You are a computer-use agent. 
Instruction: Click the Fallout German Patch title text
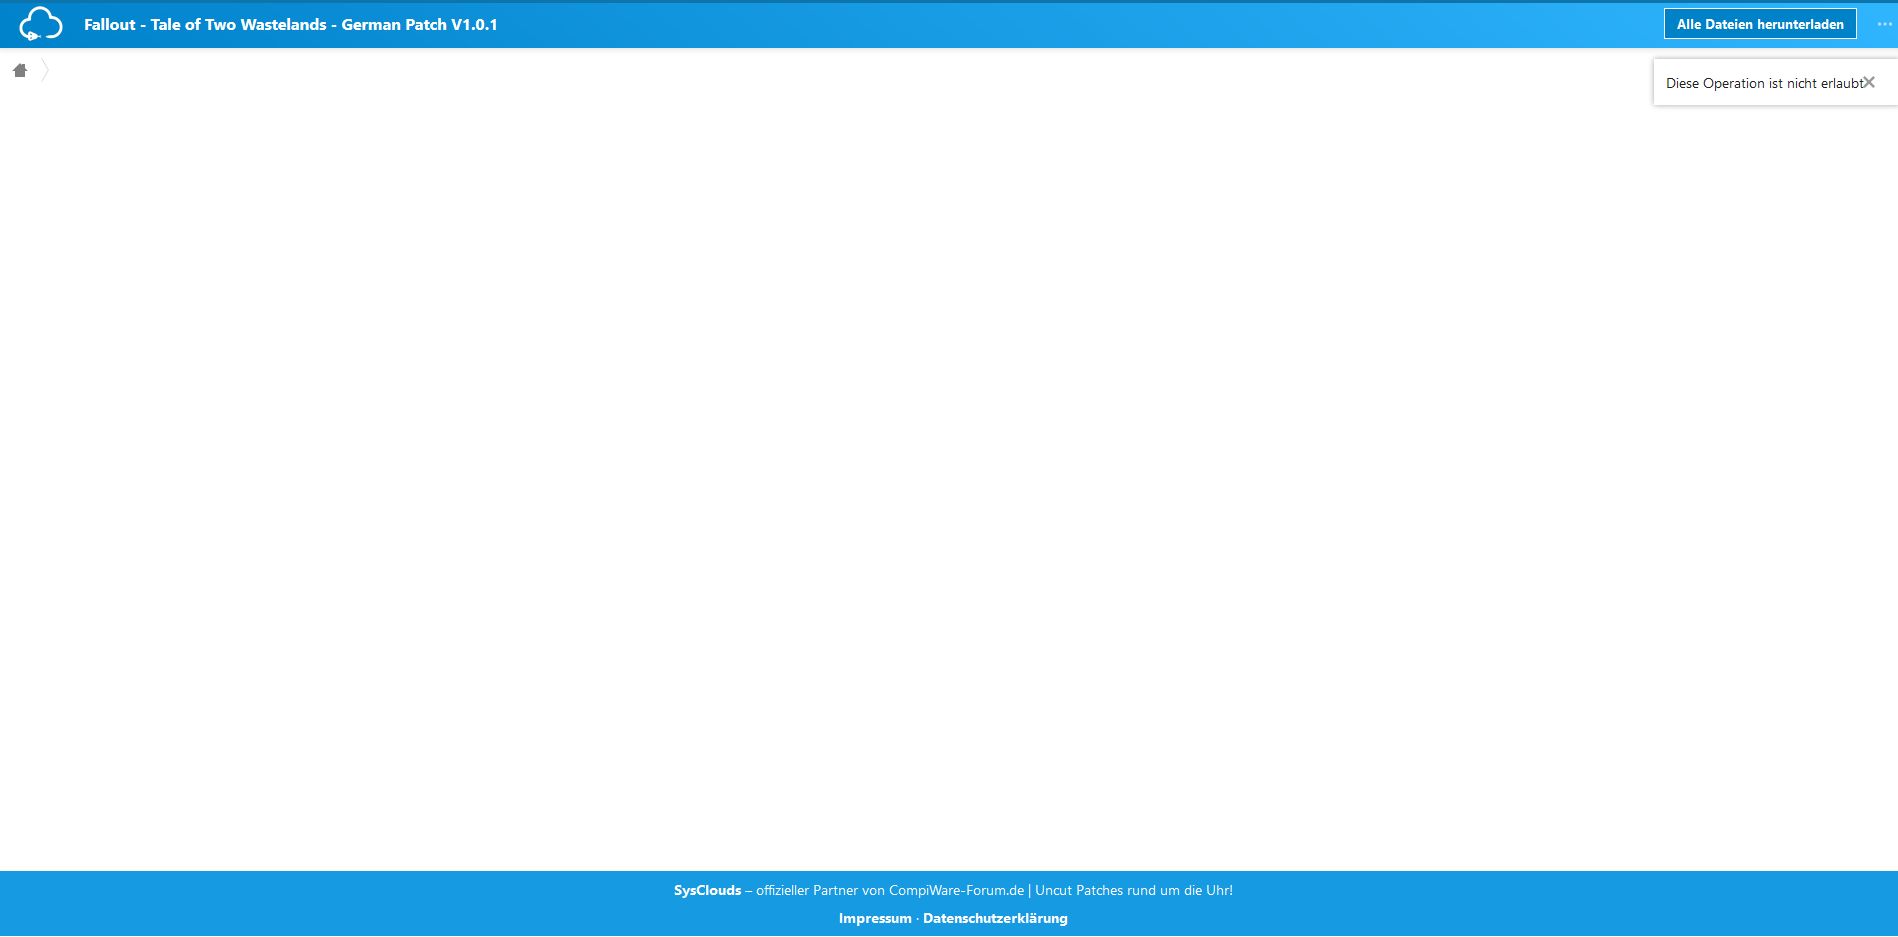(291, 24)
